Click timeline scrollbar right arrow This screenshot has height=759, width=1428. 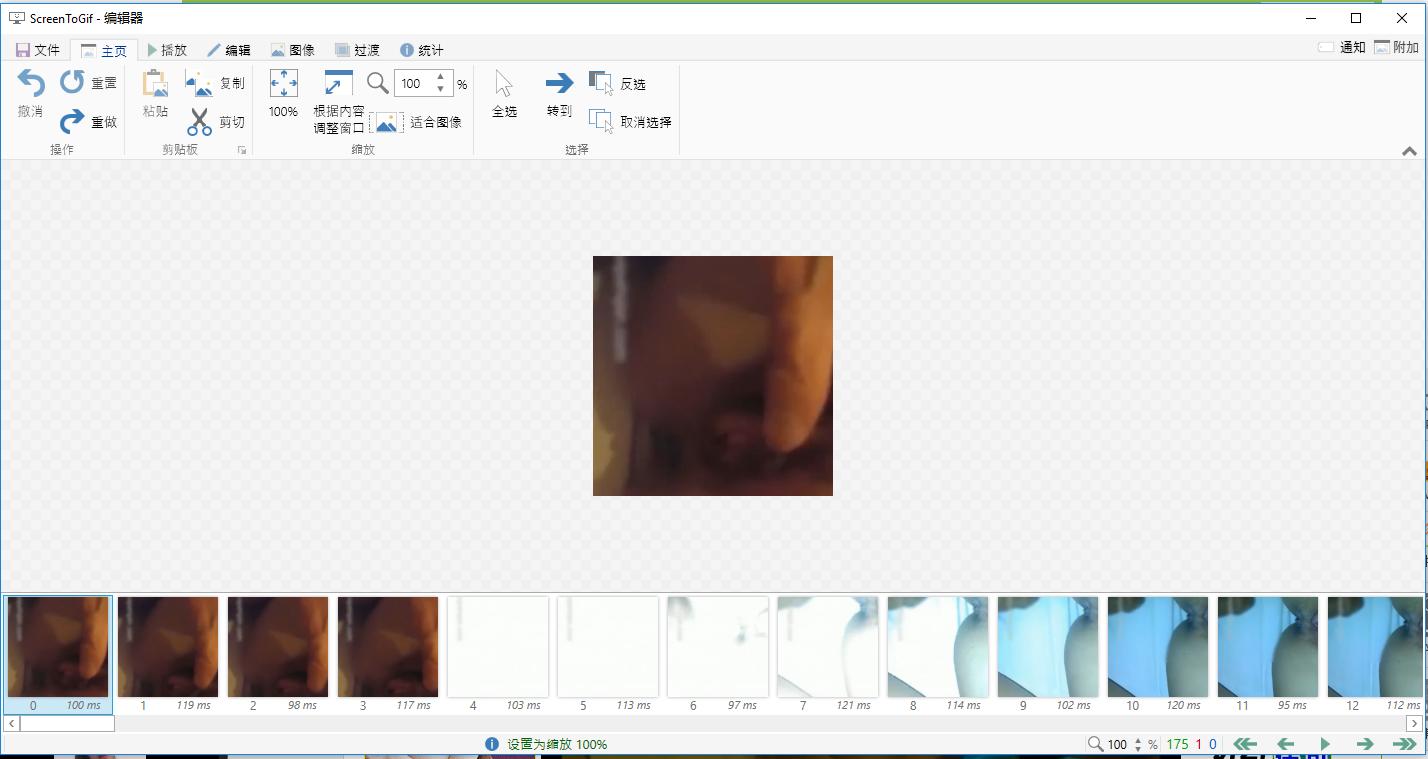click(1415, 723)
